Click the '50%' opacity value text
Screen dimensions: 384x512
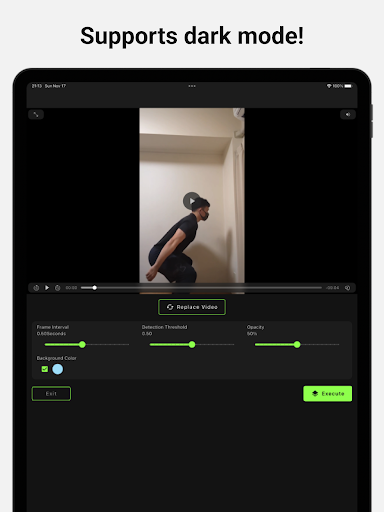coord(252,334)
